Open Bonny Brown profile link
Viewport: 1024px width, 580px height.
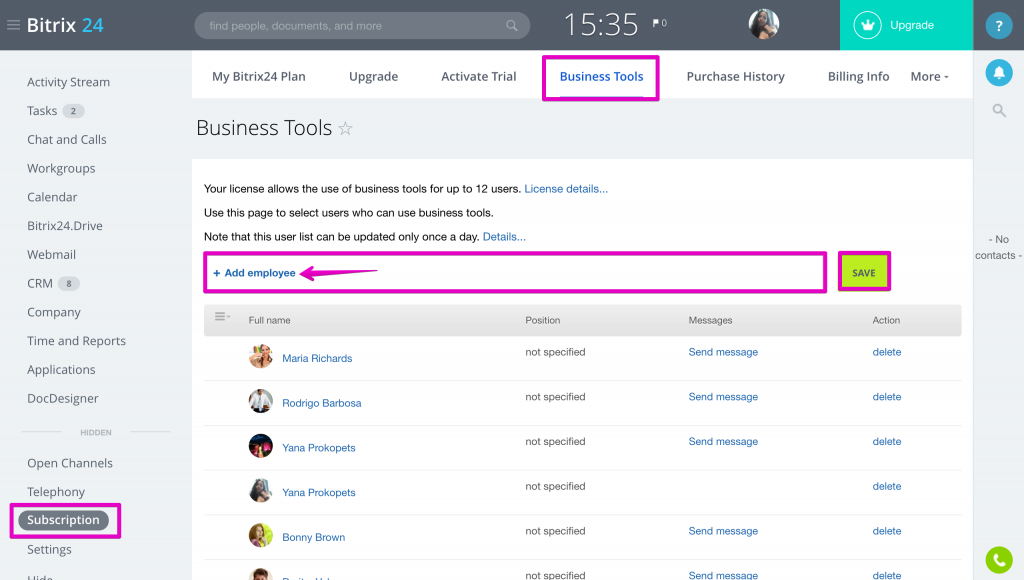313,538
